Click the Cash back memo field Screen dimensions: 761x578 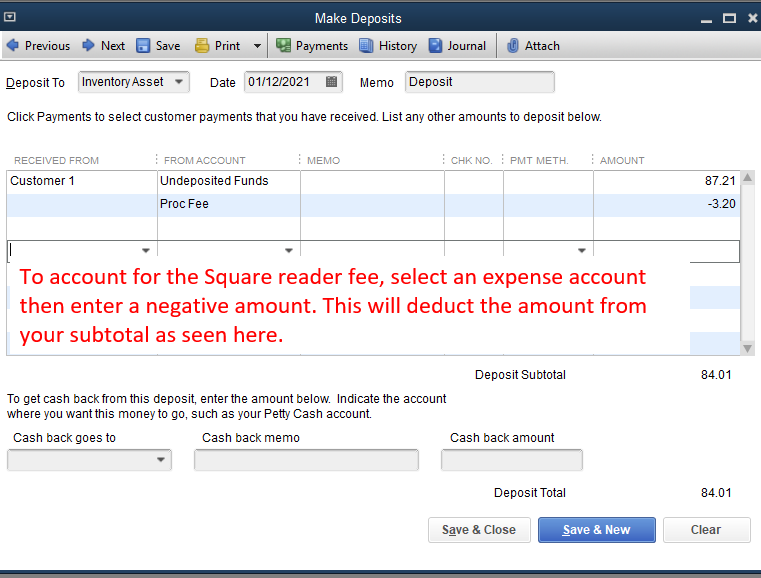coord(306,460)
